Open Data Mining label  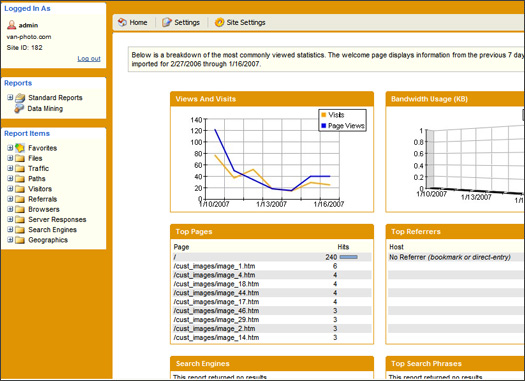(45, 108)
